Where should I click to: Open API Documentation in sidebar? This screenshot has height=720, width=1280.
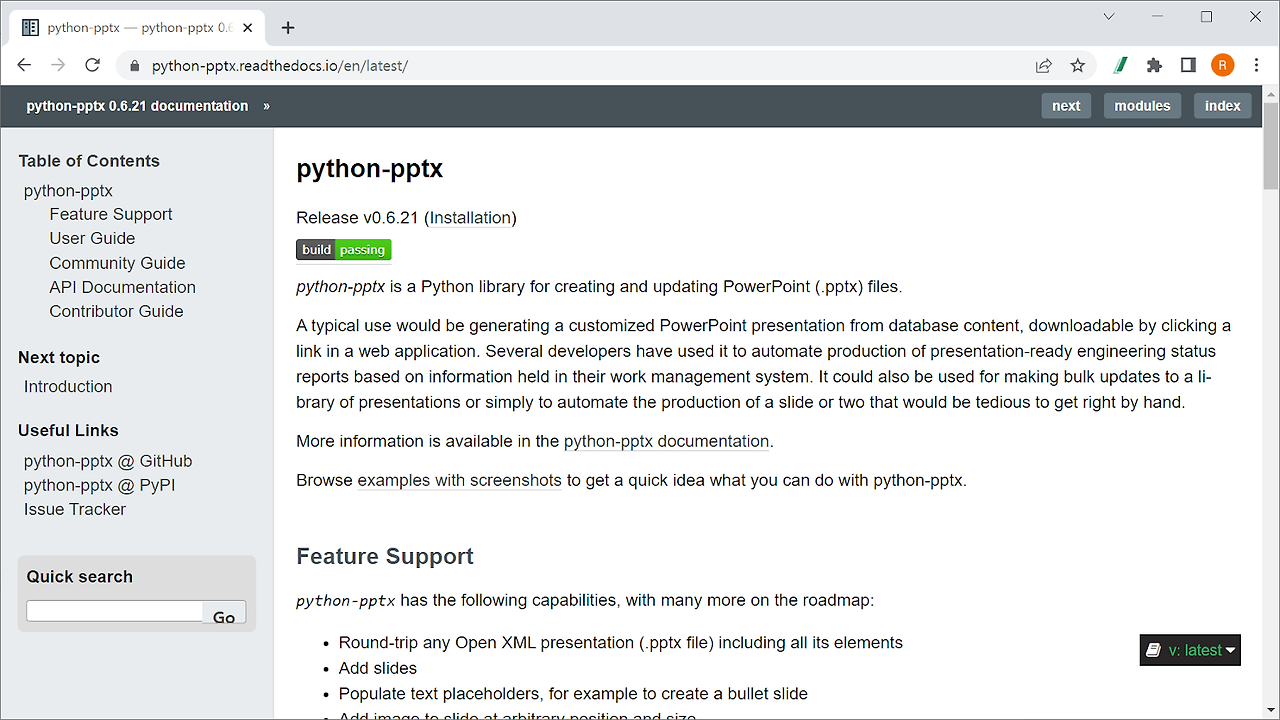pyautogui.click(x=122, y=287)
